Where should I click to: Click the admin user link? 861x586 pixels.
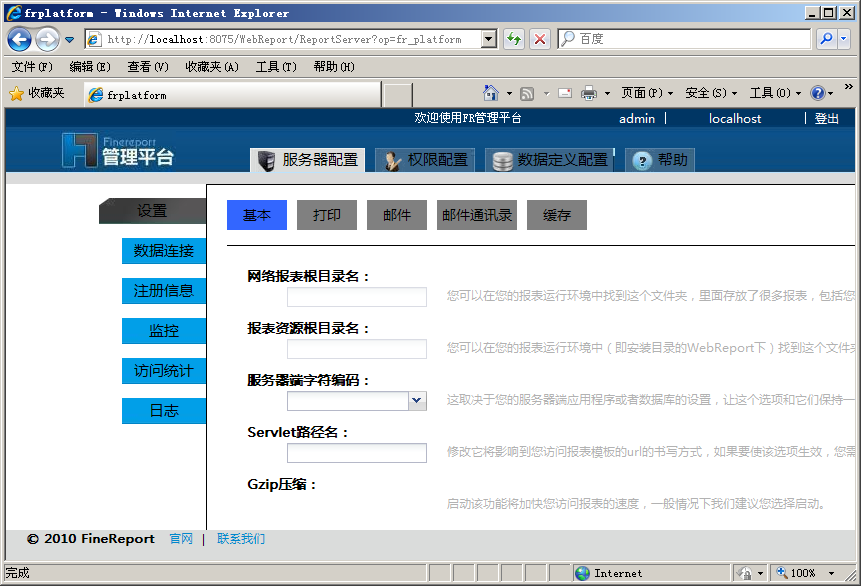[637, 119]
